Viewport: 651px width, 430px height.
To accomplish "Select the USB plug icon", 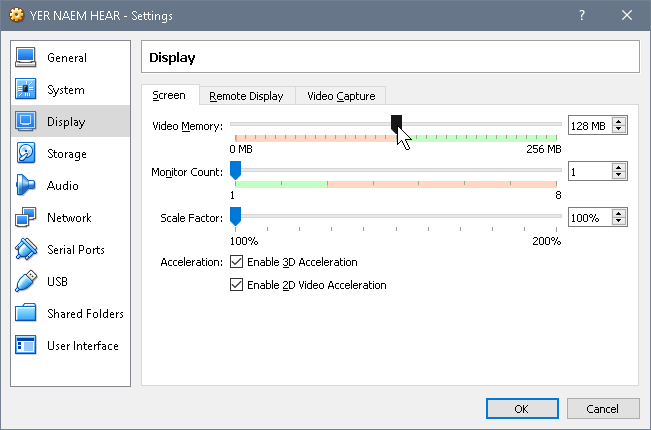I will point(26,281).
